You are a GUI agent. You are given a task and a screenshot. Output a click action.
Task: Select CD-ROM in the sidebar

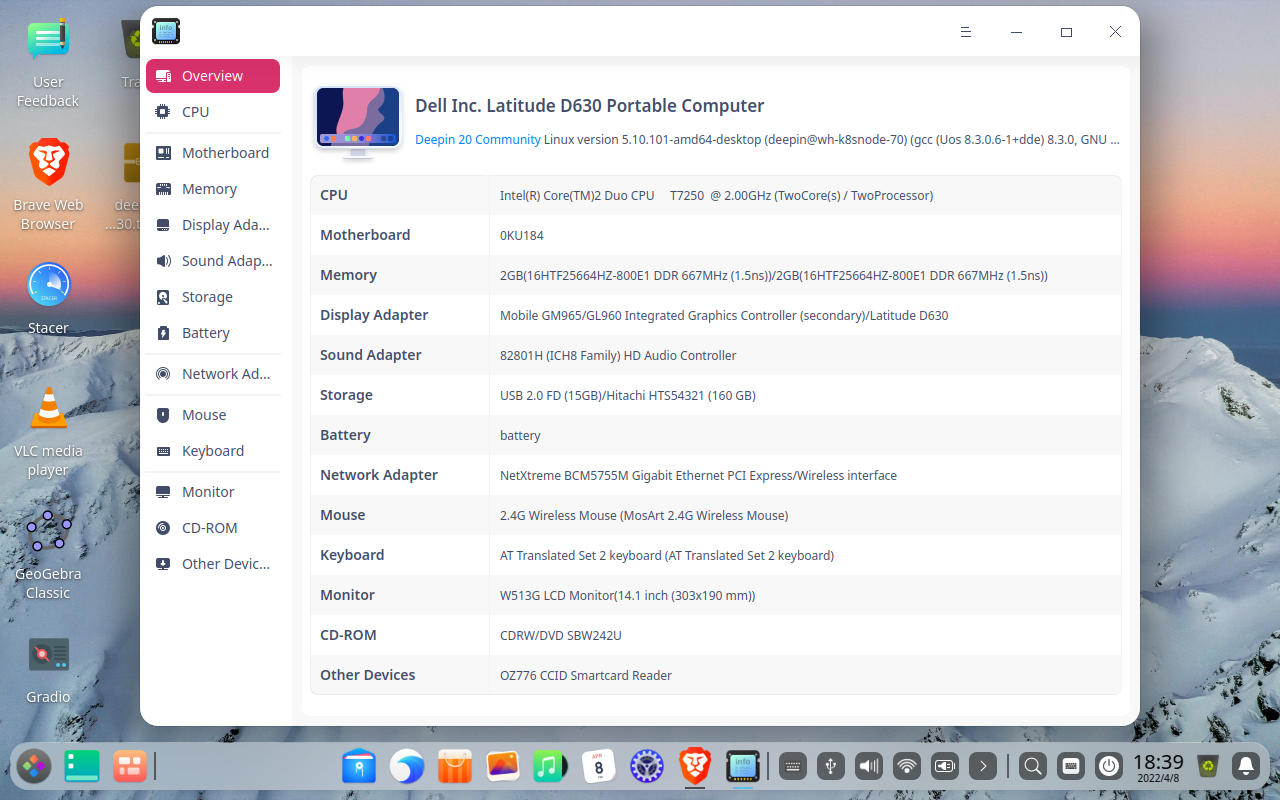(x=213, y=528)
